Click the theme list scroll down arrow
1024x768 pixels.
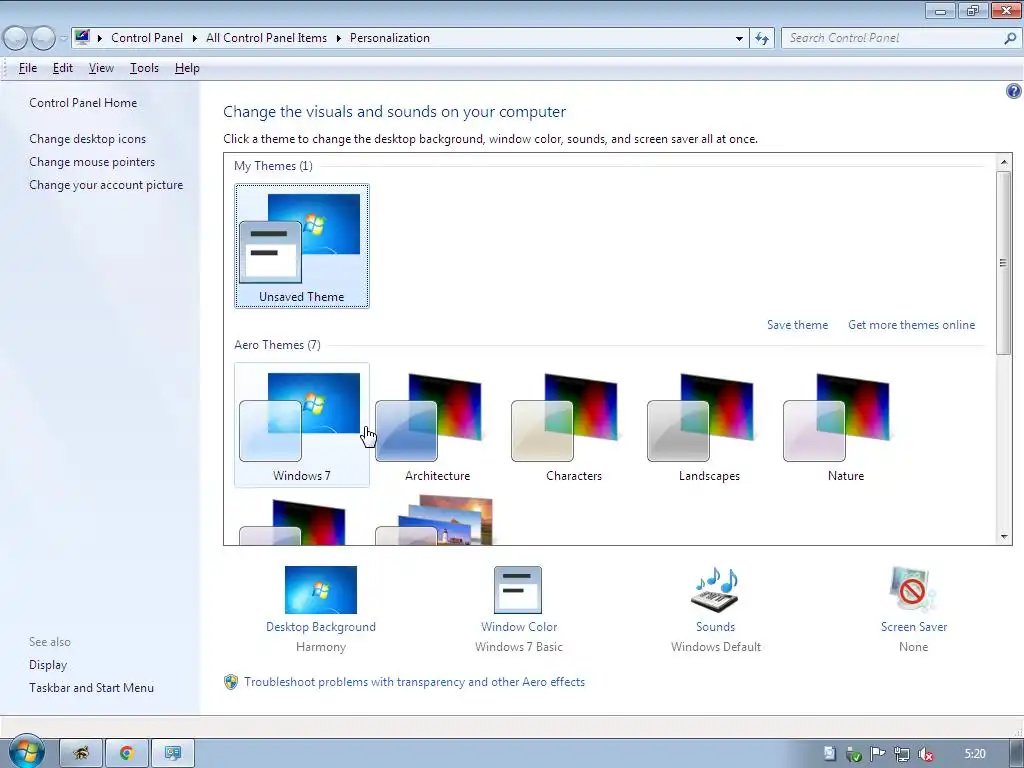[x=1004, y=537]
